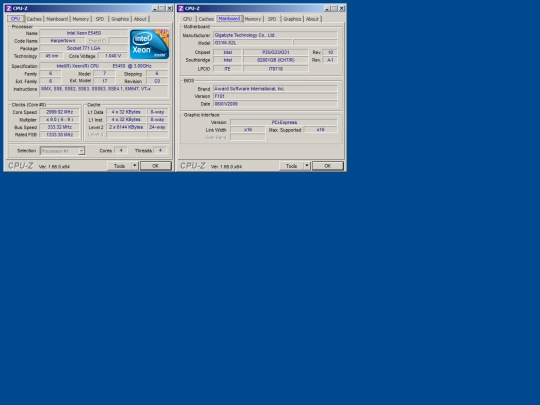Click the Core Speed MHz value

click(60, 112)
